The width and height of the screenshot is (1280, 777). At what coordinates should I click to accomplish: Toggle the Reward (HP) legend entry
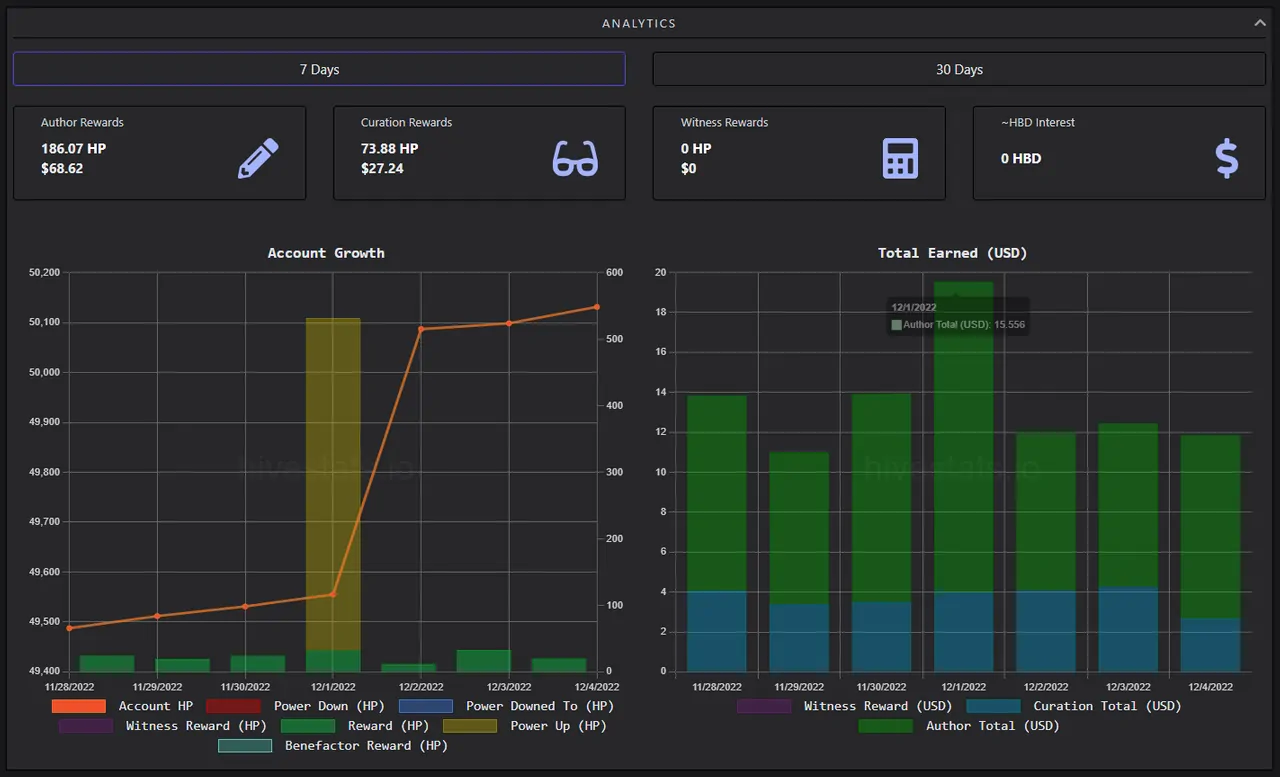355,726
